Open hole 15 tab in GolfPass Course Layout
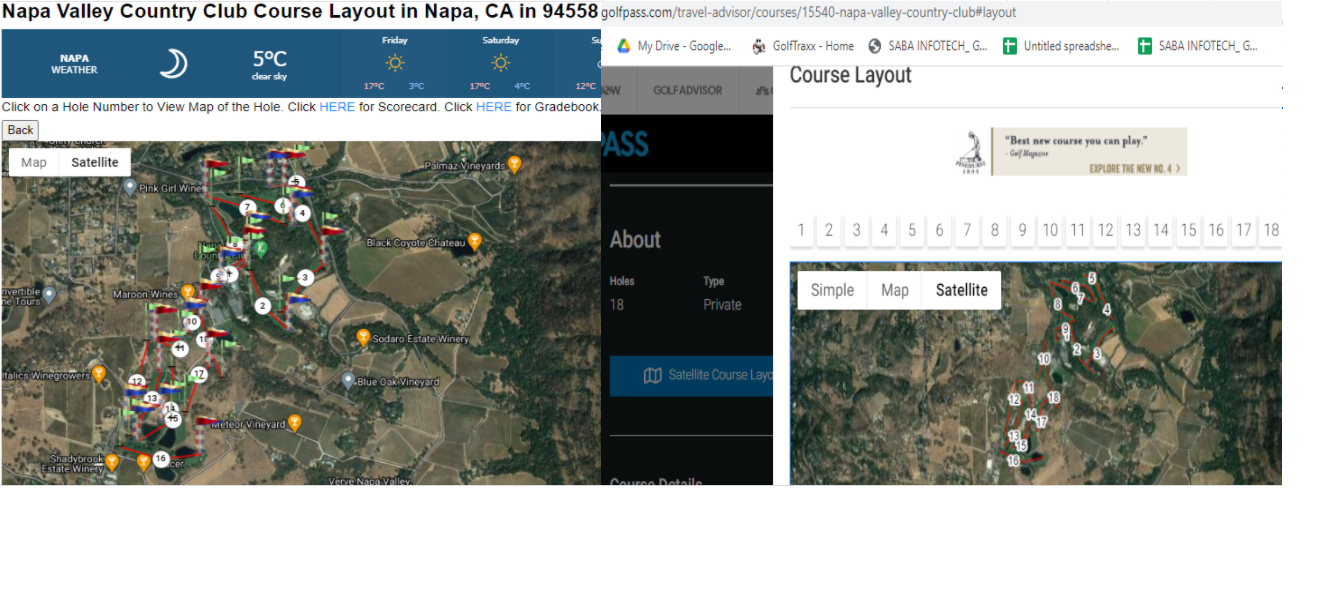Image resolution: width=1338 pixels, height=594 pixels. 1188,230
